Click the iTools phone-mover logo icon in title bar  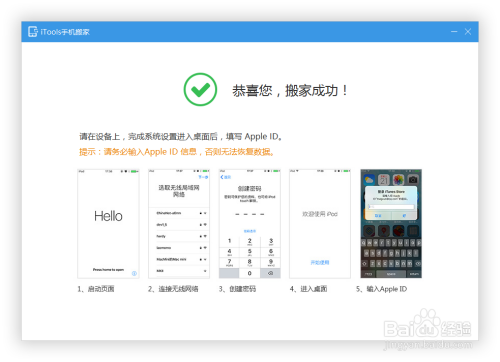point(33,32)
